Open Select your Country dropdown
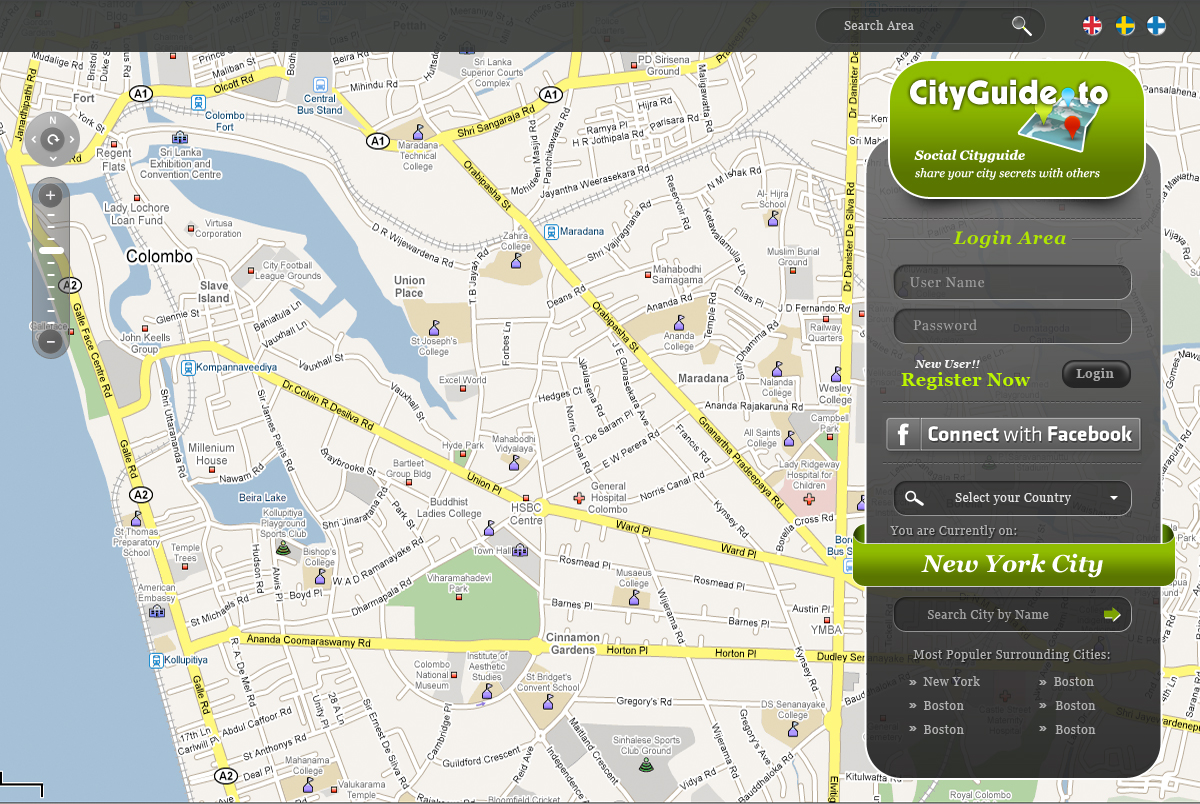This screenshot has width=1200, height=804. click(x=1012, y=498)
